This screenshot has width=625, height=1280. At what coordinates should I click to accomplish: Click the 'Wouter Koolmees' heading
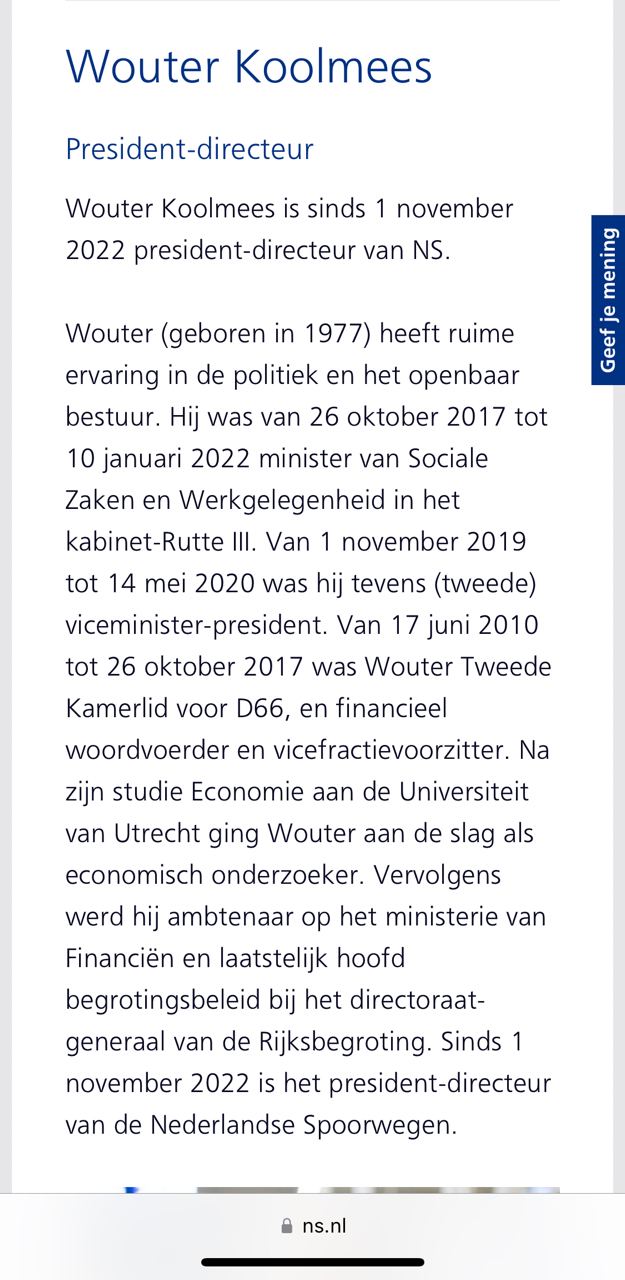click(x=249, y=66)
